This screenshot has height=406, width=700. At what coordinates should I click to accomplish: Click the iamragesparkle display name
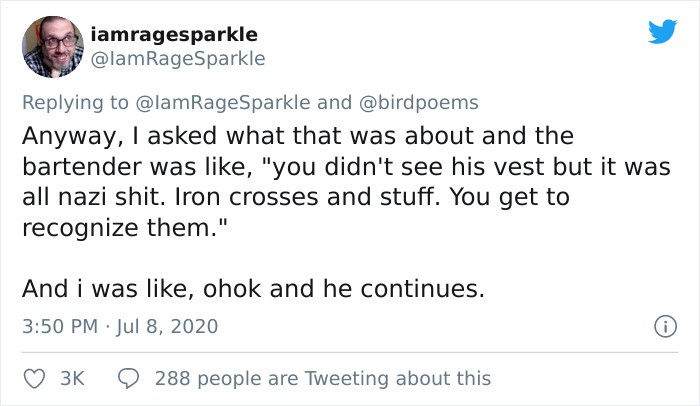(173, 35)
